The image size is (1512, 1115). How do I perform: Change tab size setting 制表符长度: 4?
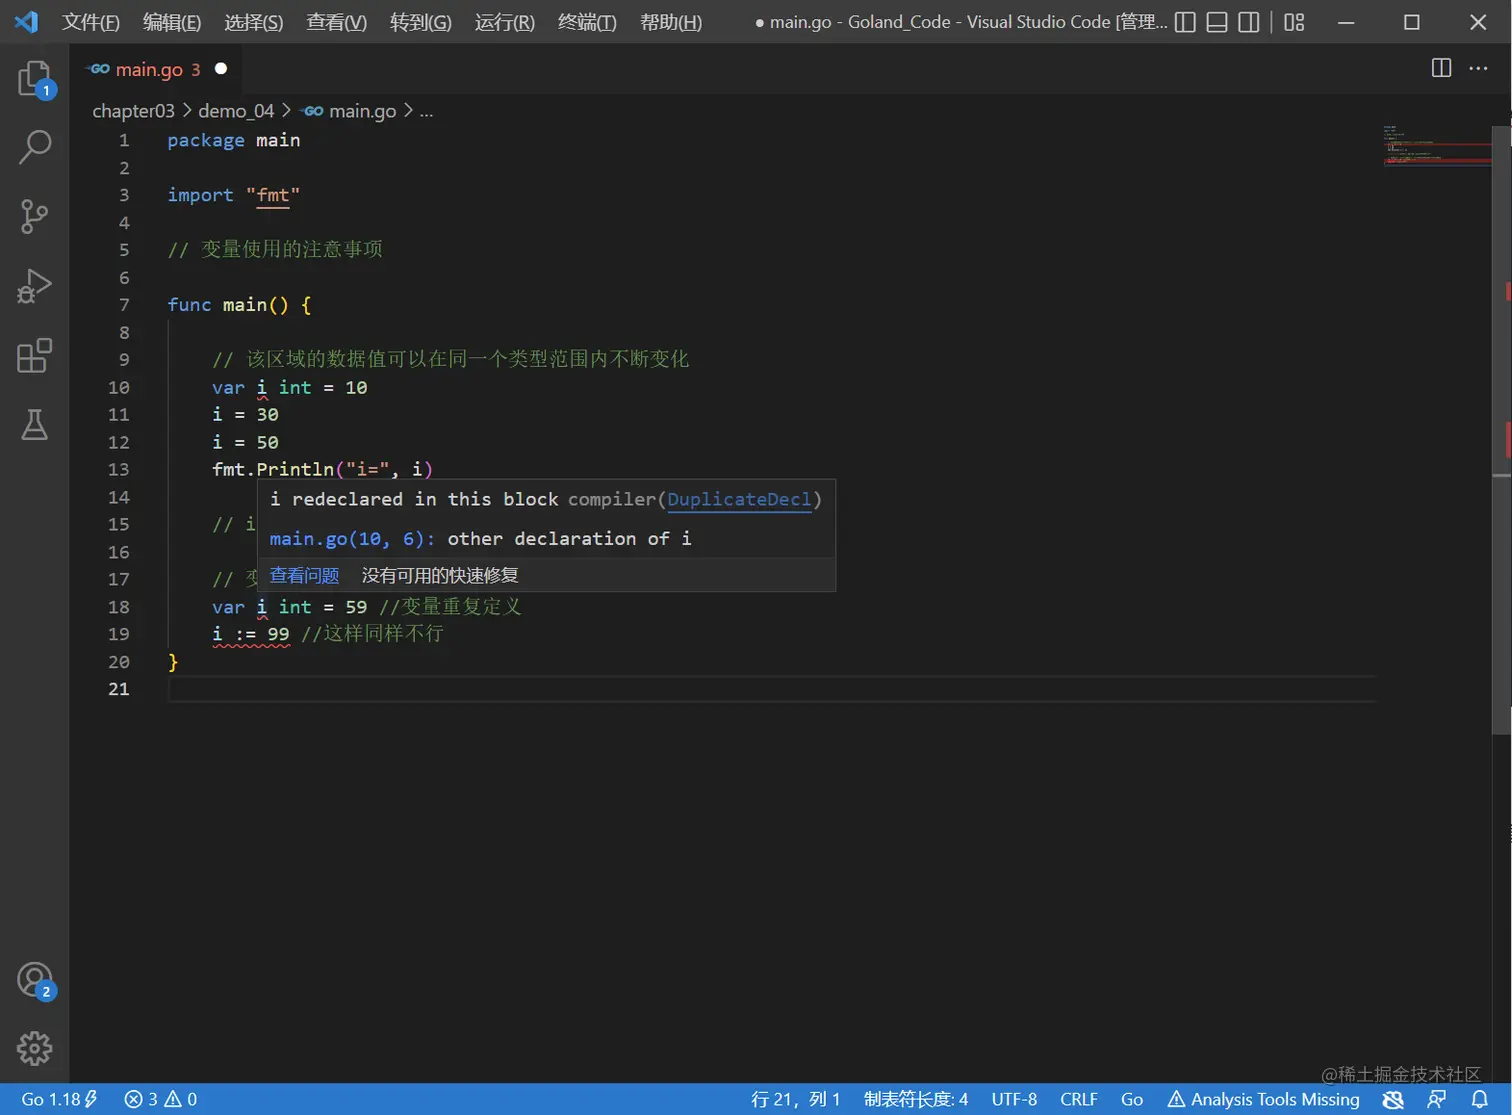tap(916, 1099)
